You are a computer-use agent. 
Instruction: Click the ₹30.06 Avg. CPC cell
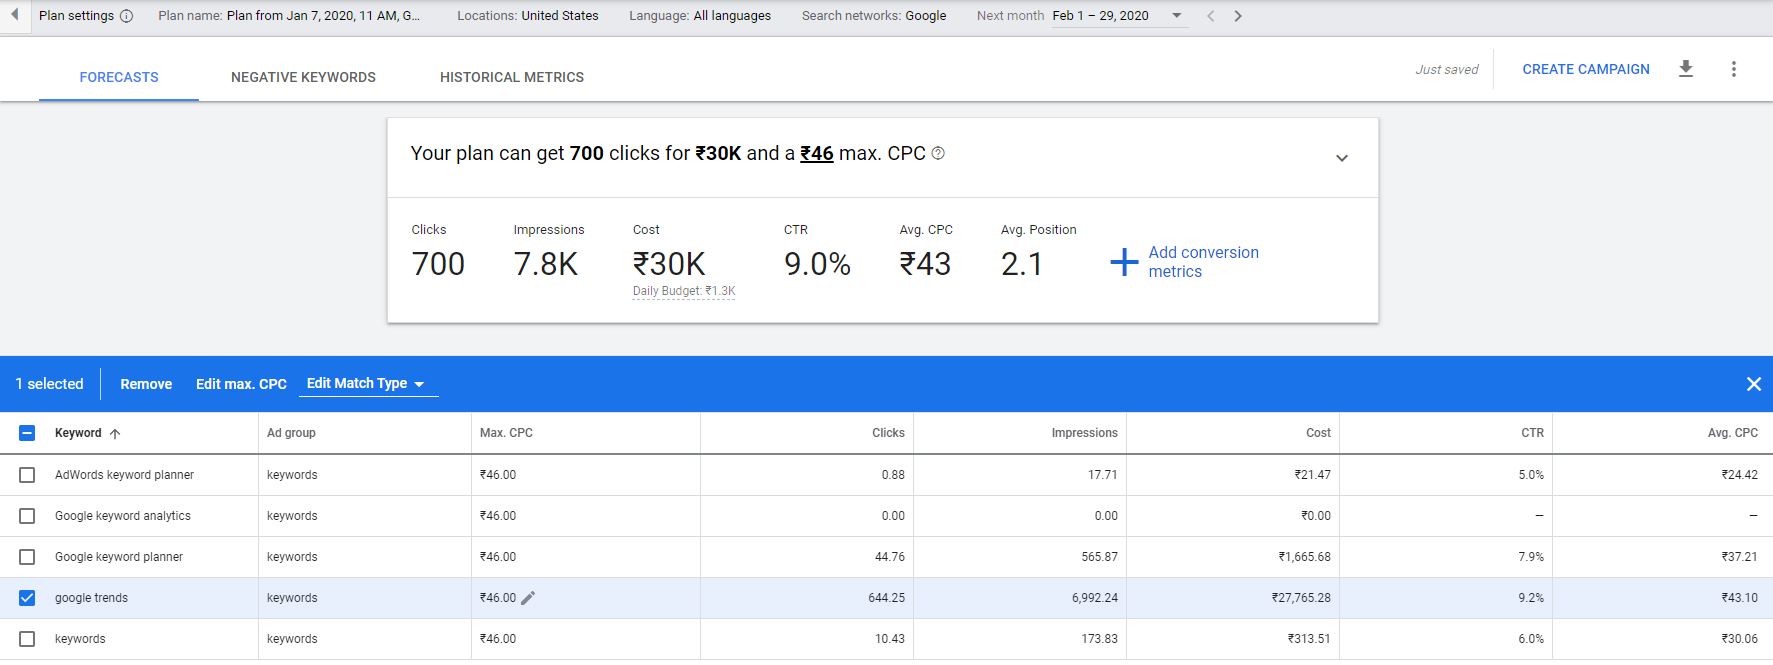[x=1739, y=639]
